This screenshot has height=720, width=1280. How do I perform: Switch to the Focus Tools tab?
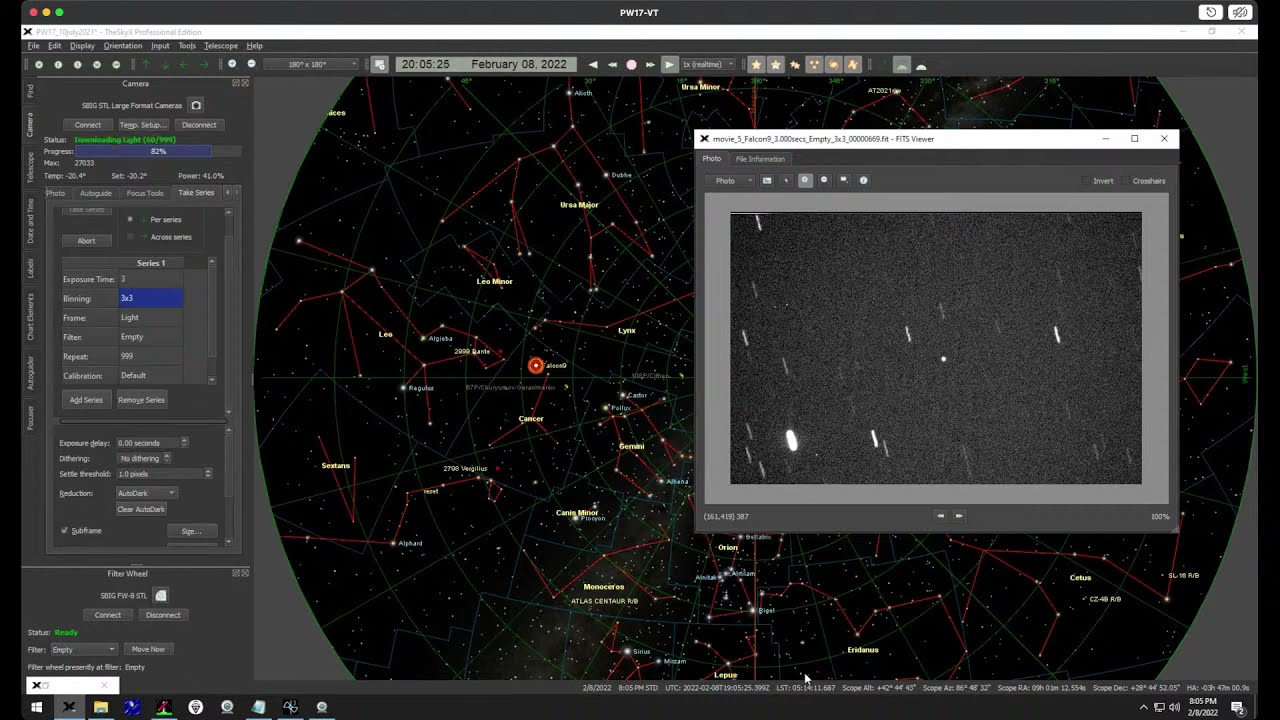pyautogui.click(x=145, y=193)
